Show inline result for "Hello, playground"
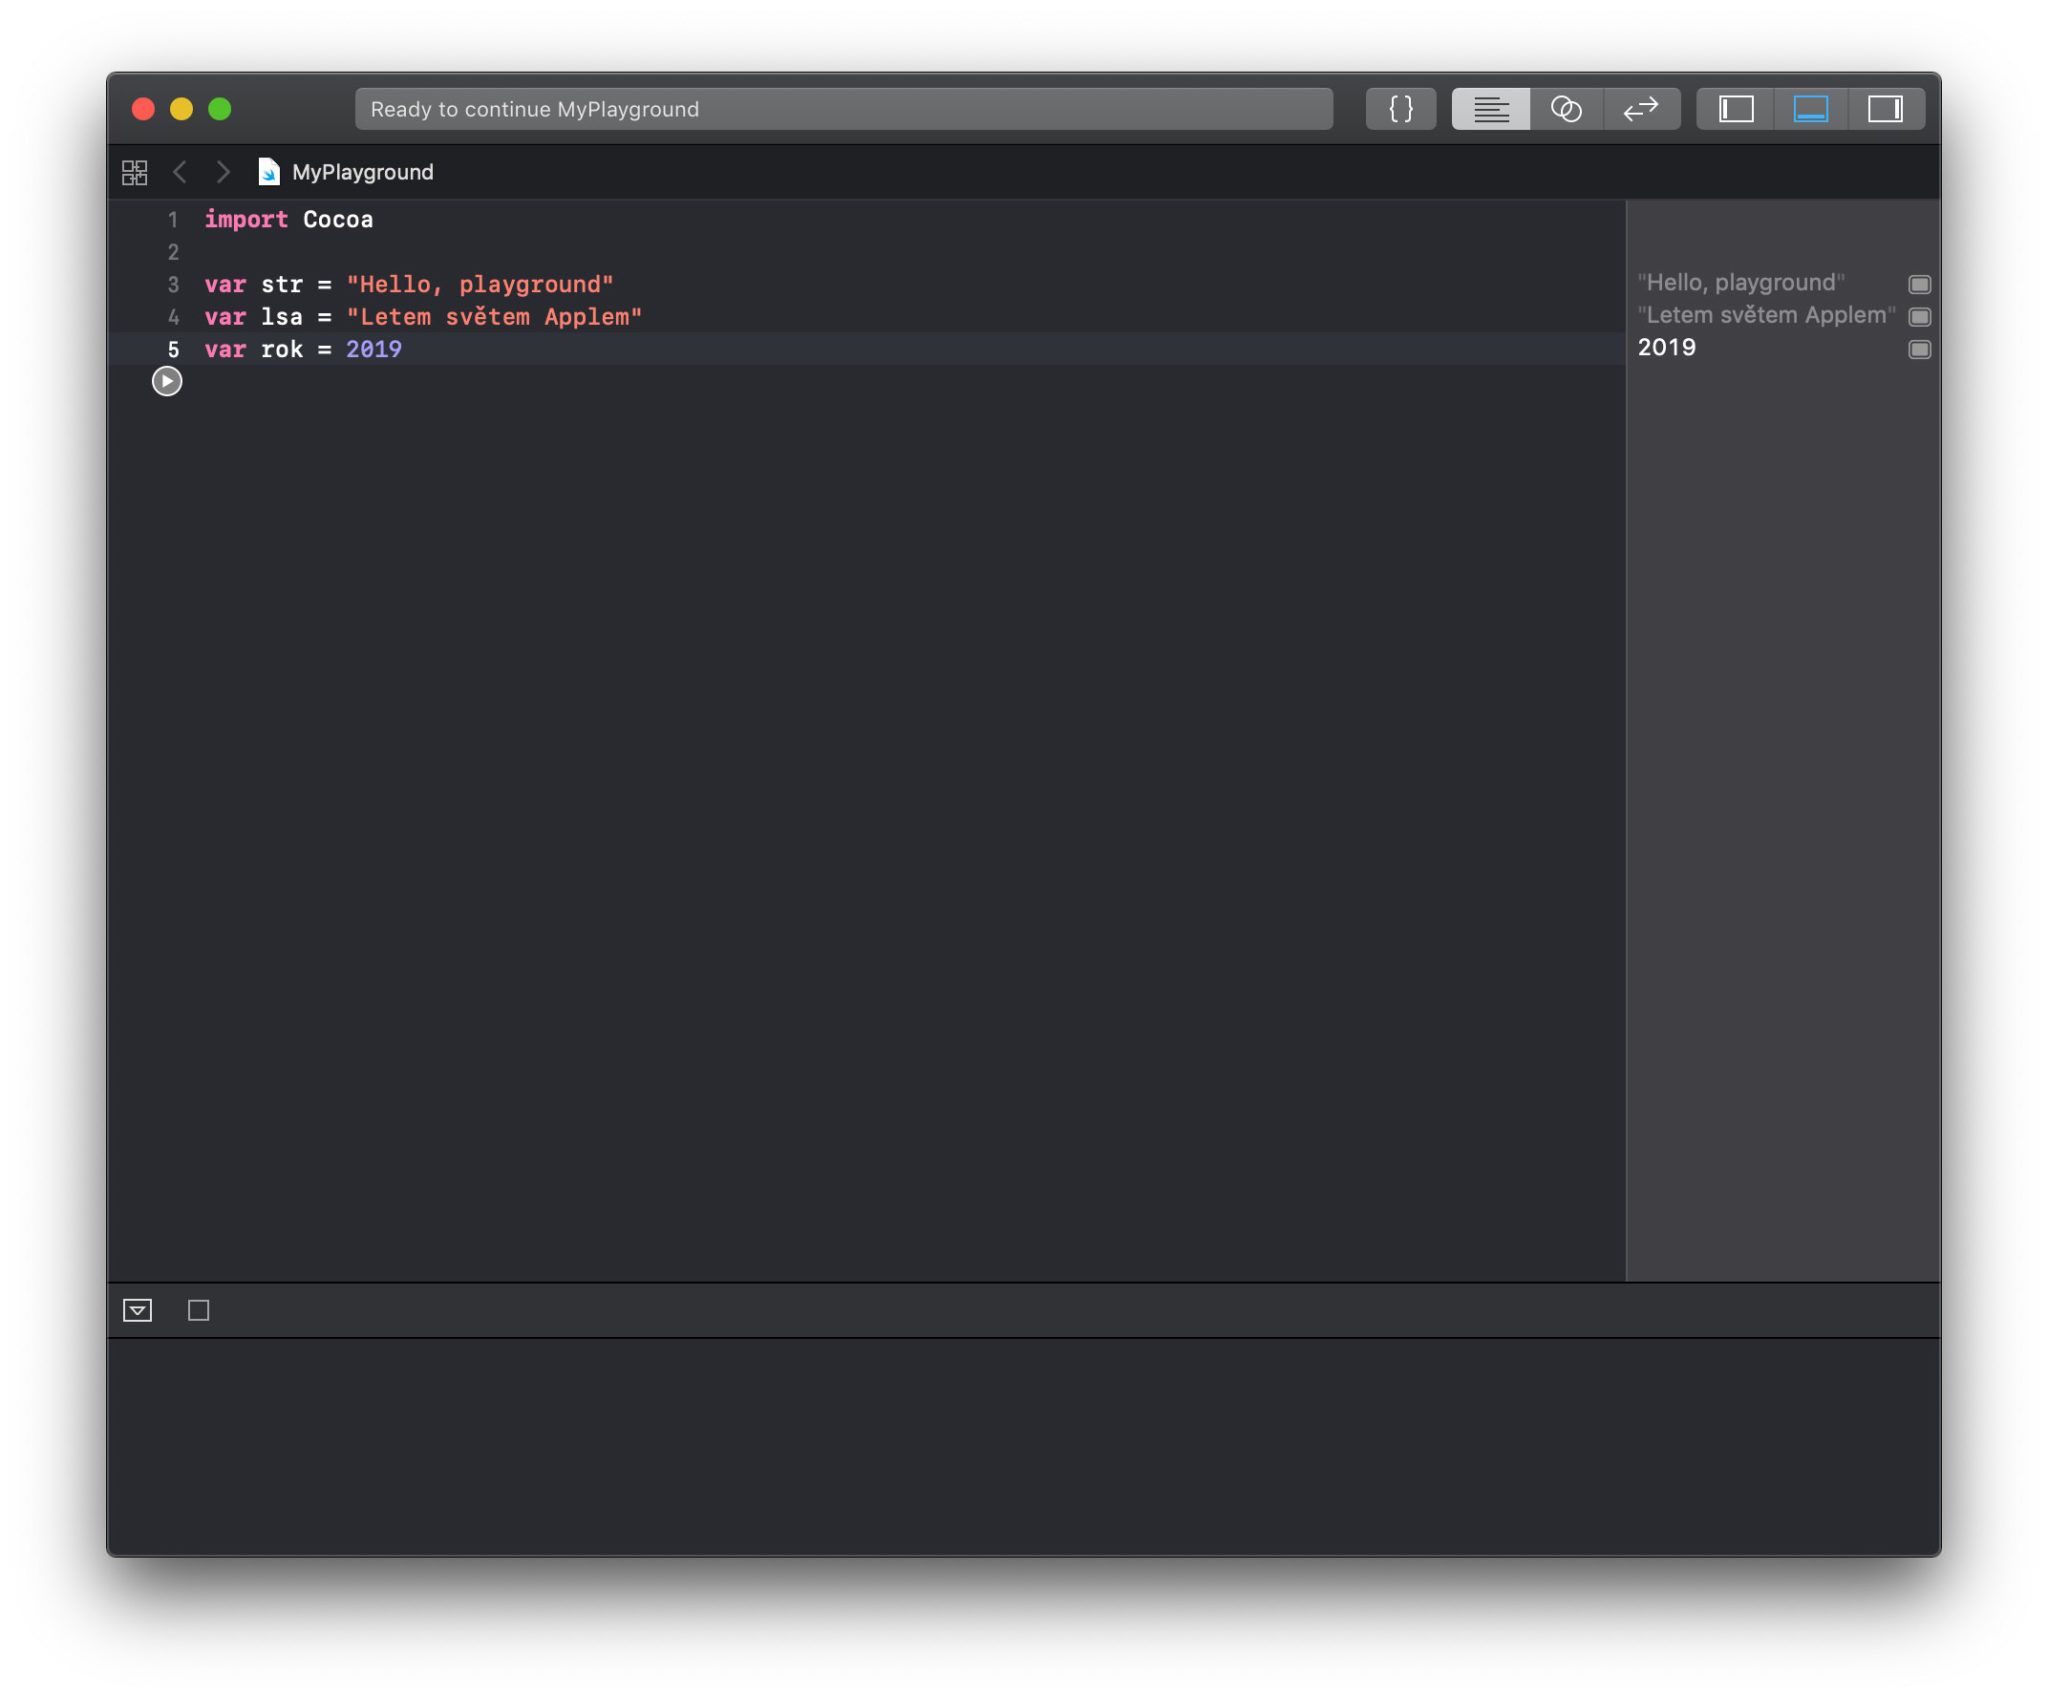Screen dimensions: 2048x1698 pyautogui.click(x=1918, y=284)
